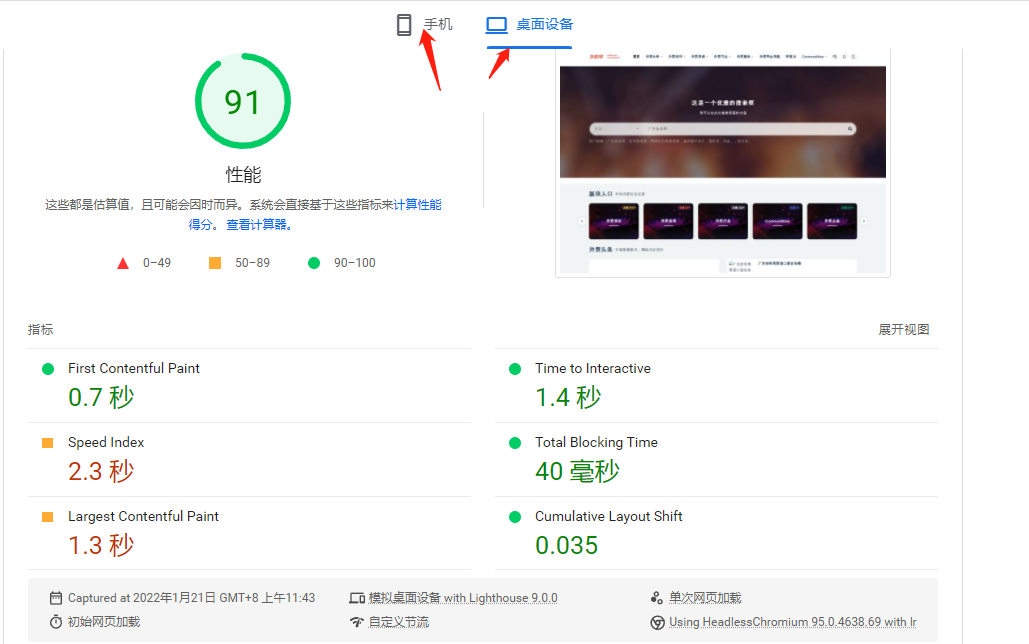Click the 0.035 value
This screenshot has width=1029, height=644.
566,546
